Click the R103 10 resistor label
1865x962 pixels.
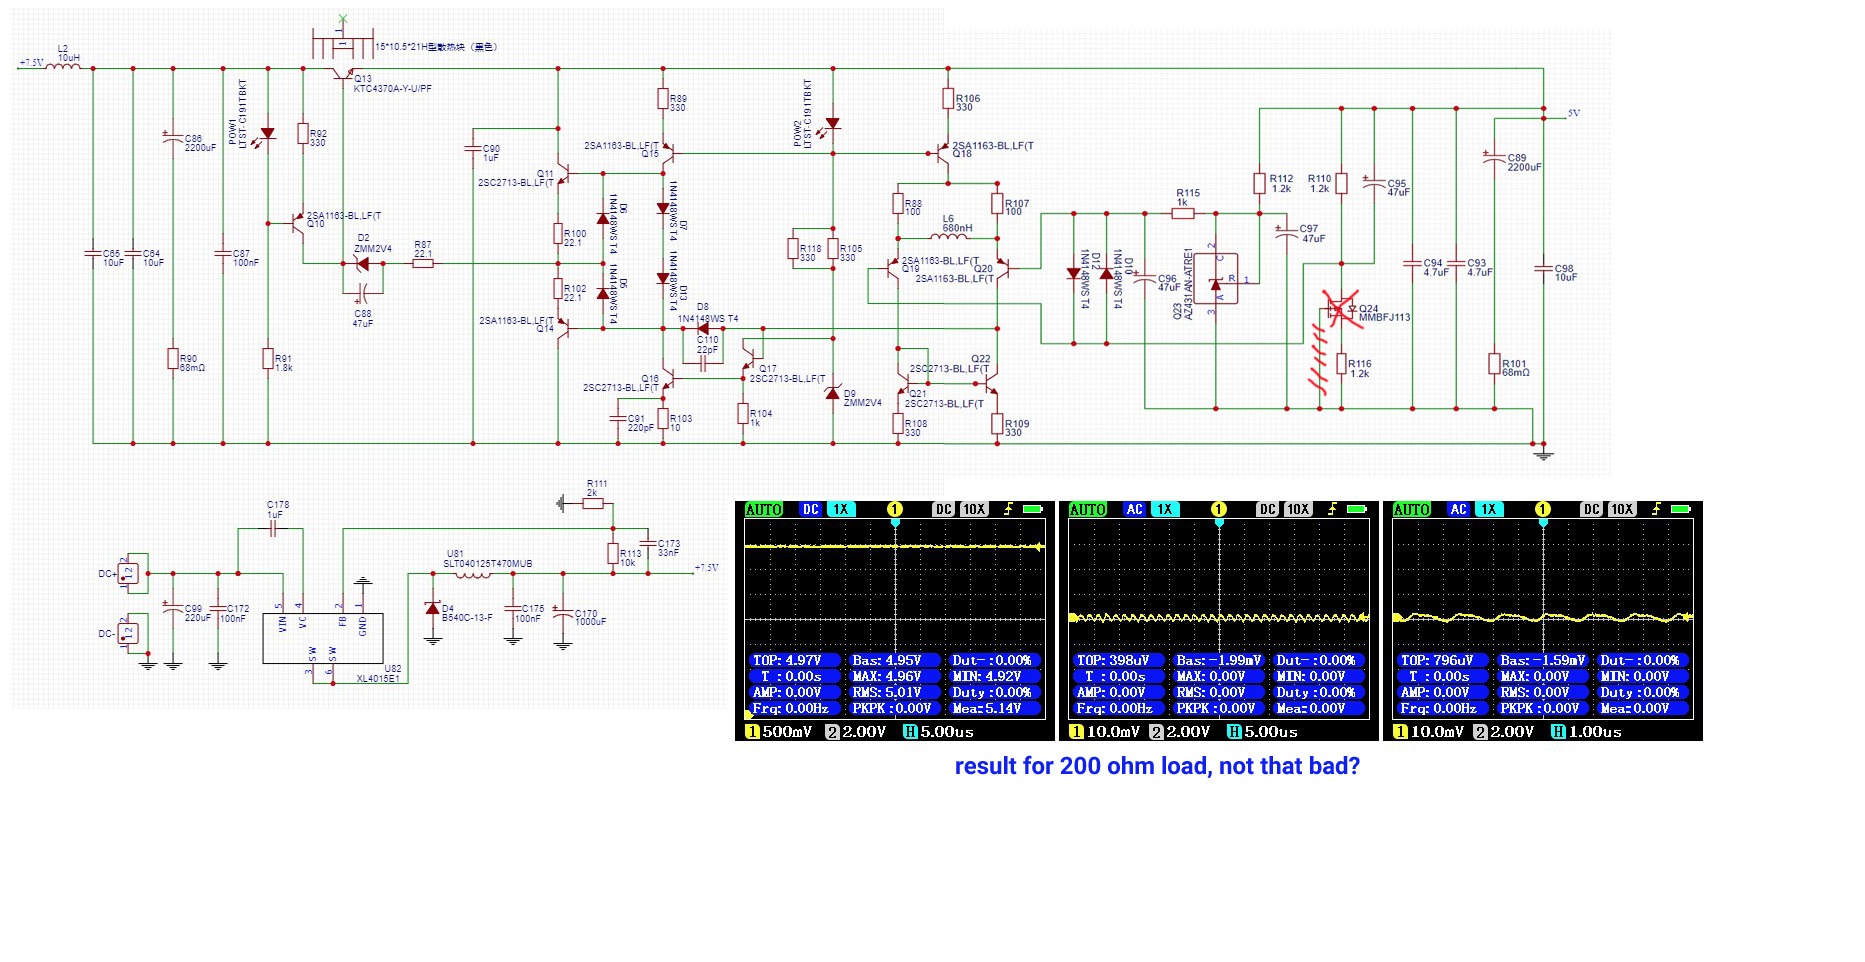coord(681,423)
